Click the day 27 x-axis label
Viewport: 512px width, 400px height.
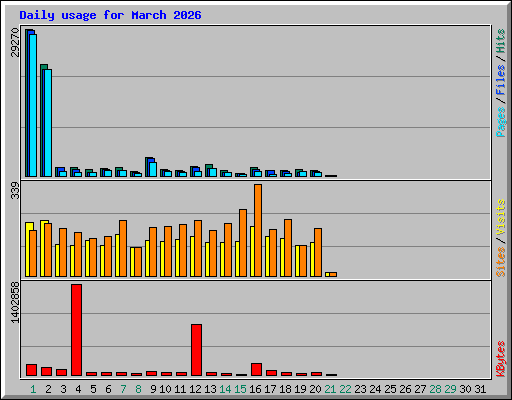point(420,389)
